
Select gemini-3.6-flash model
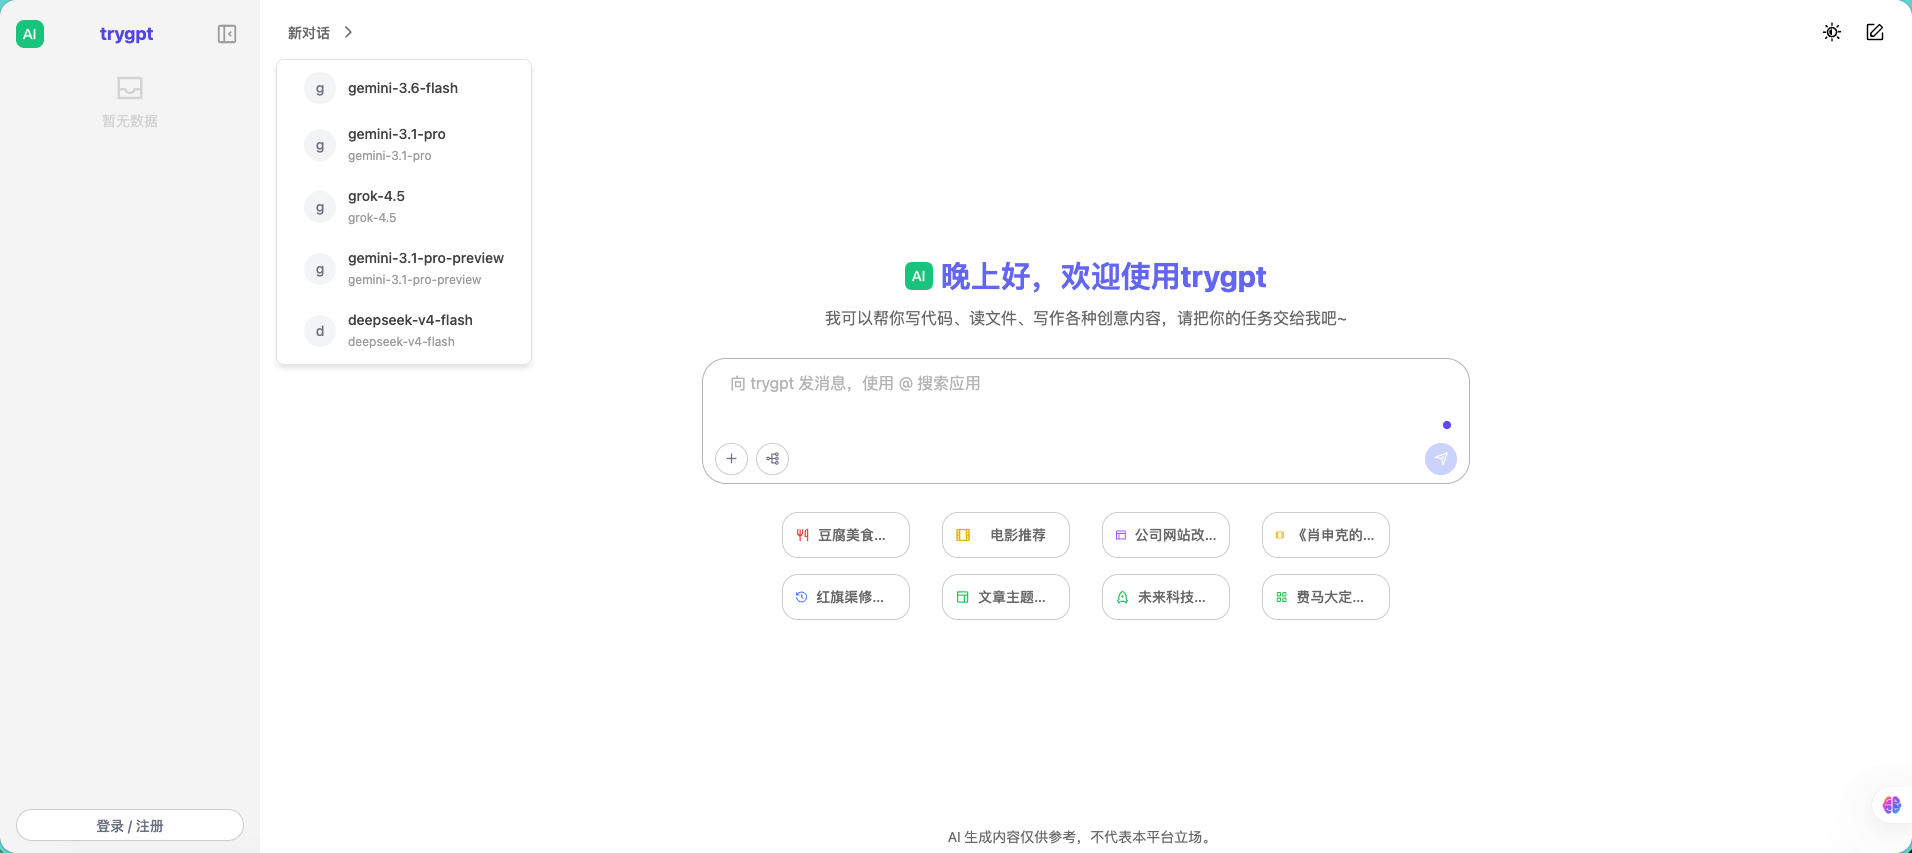pyautogui.click(x=404, y=88)
